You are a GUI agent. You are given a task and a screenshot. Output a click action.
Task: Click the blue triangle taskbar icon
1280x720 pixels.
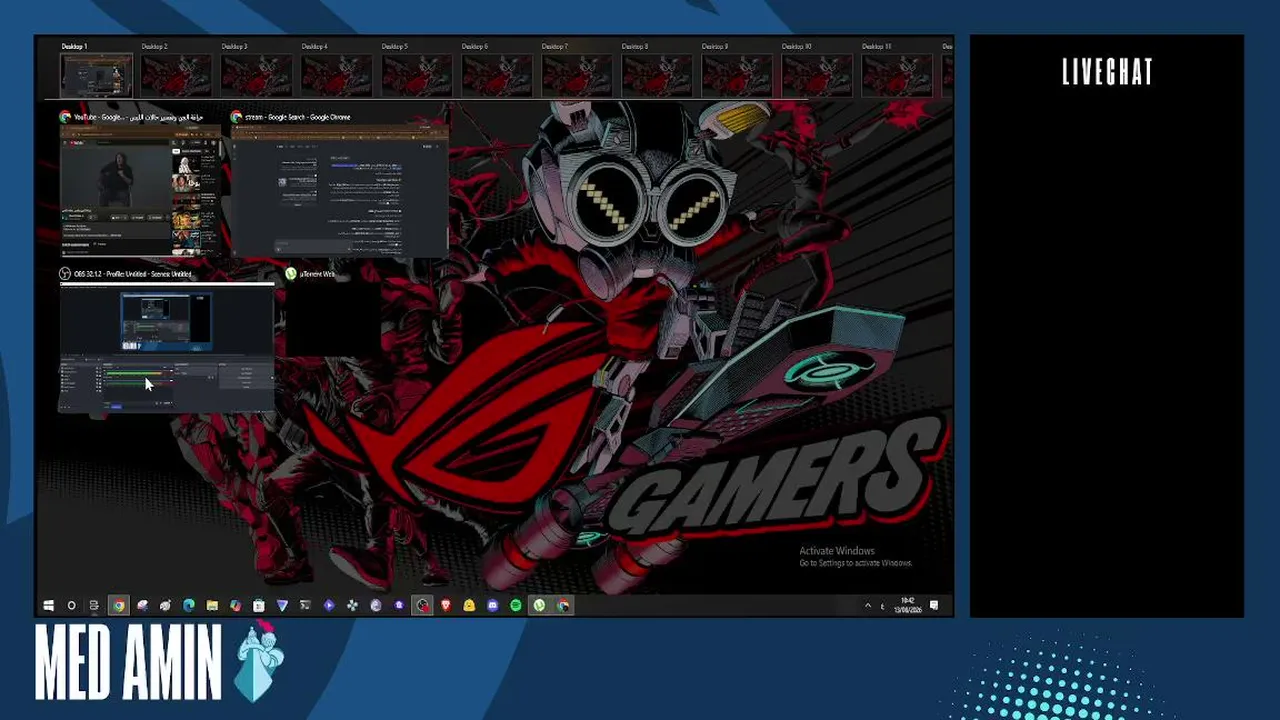point(282,605)
